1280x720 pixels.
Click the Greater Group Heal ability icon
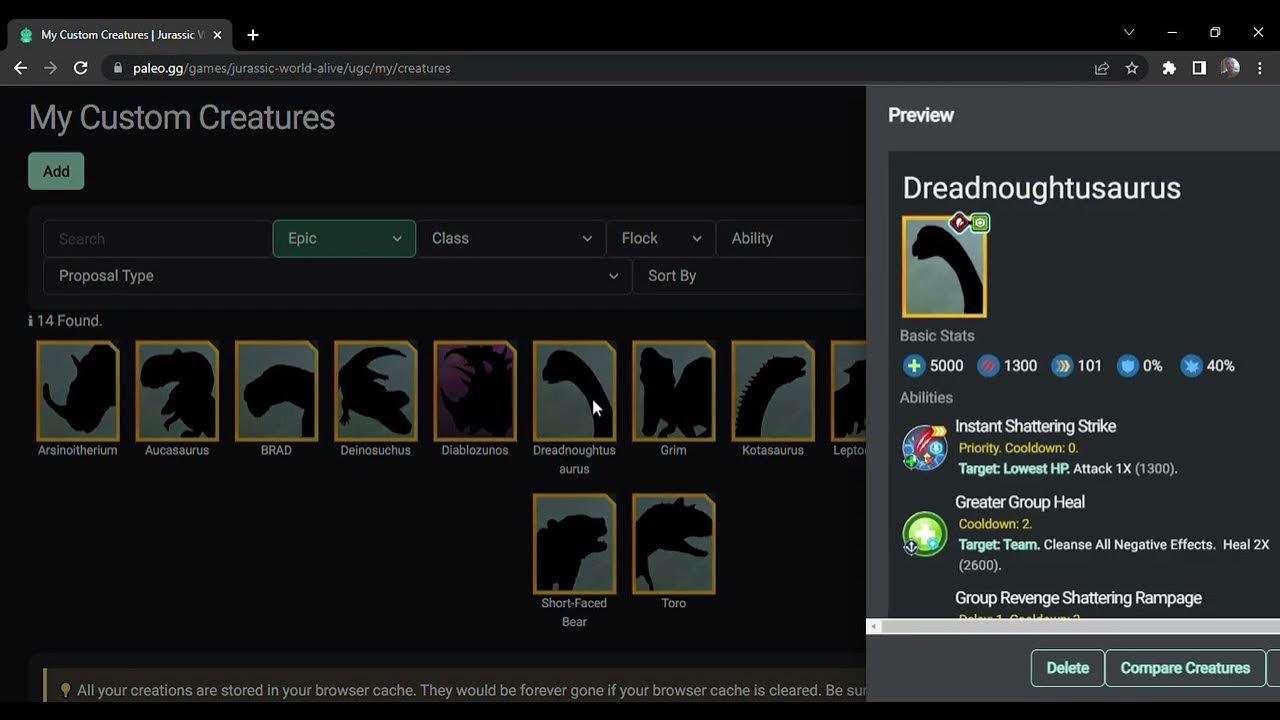click(924, 534)
